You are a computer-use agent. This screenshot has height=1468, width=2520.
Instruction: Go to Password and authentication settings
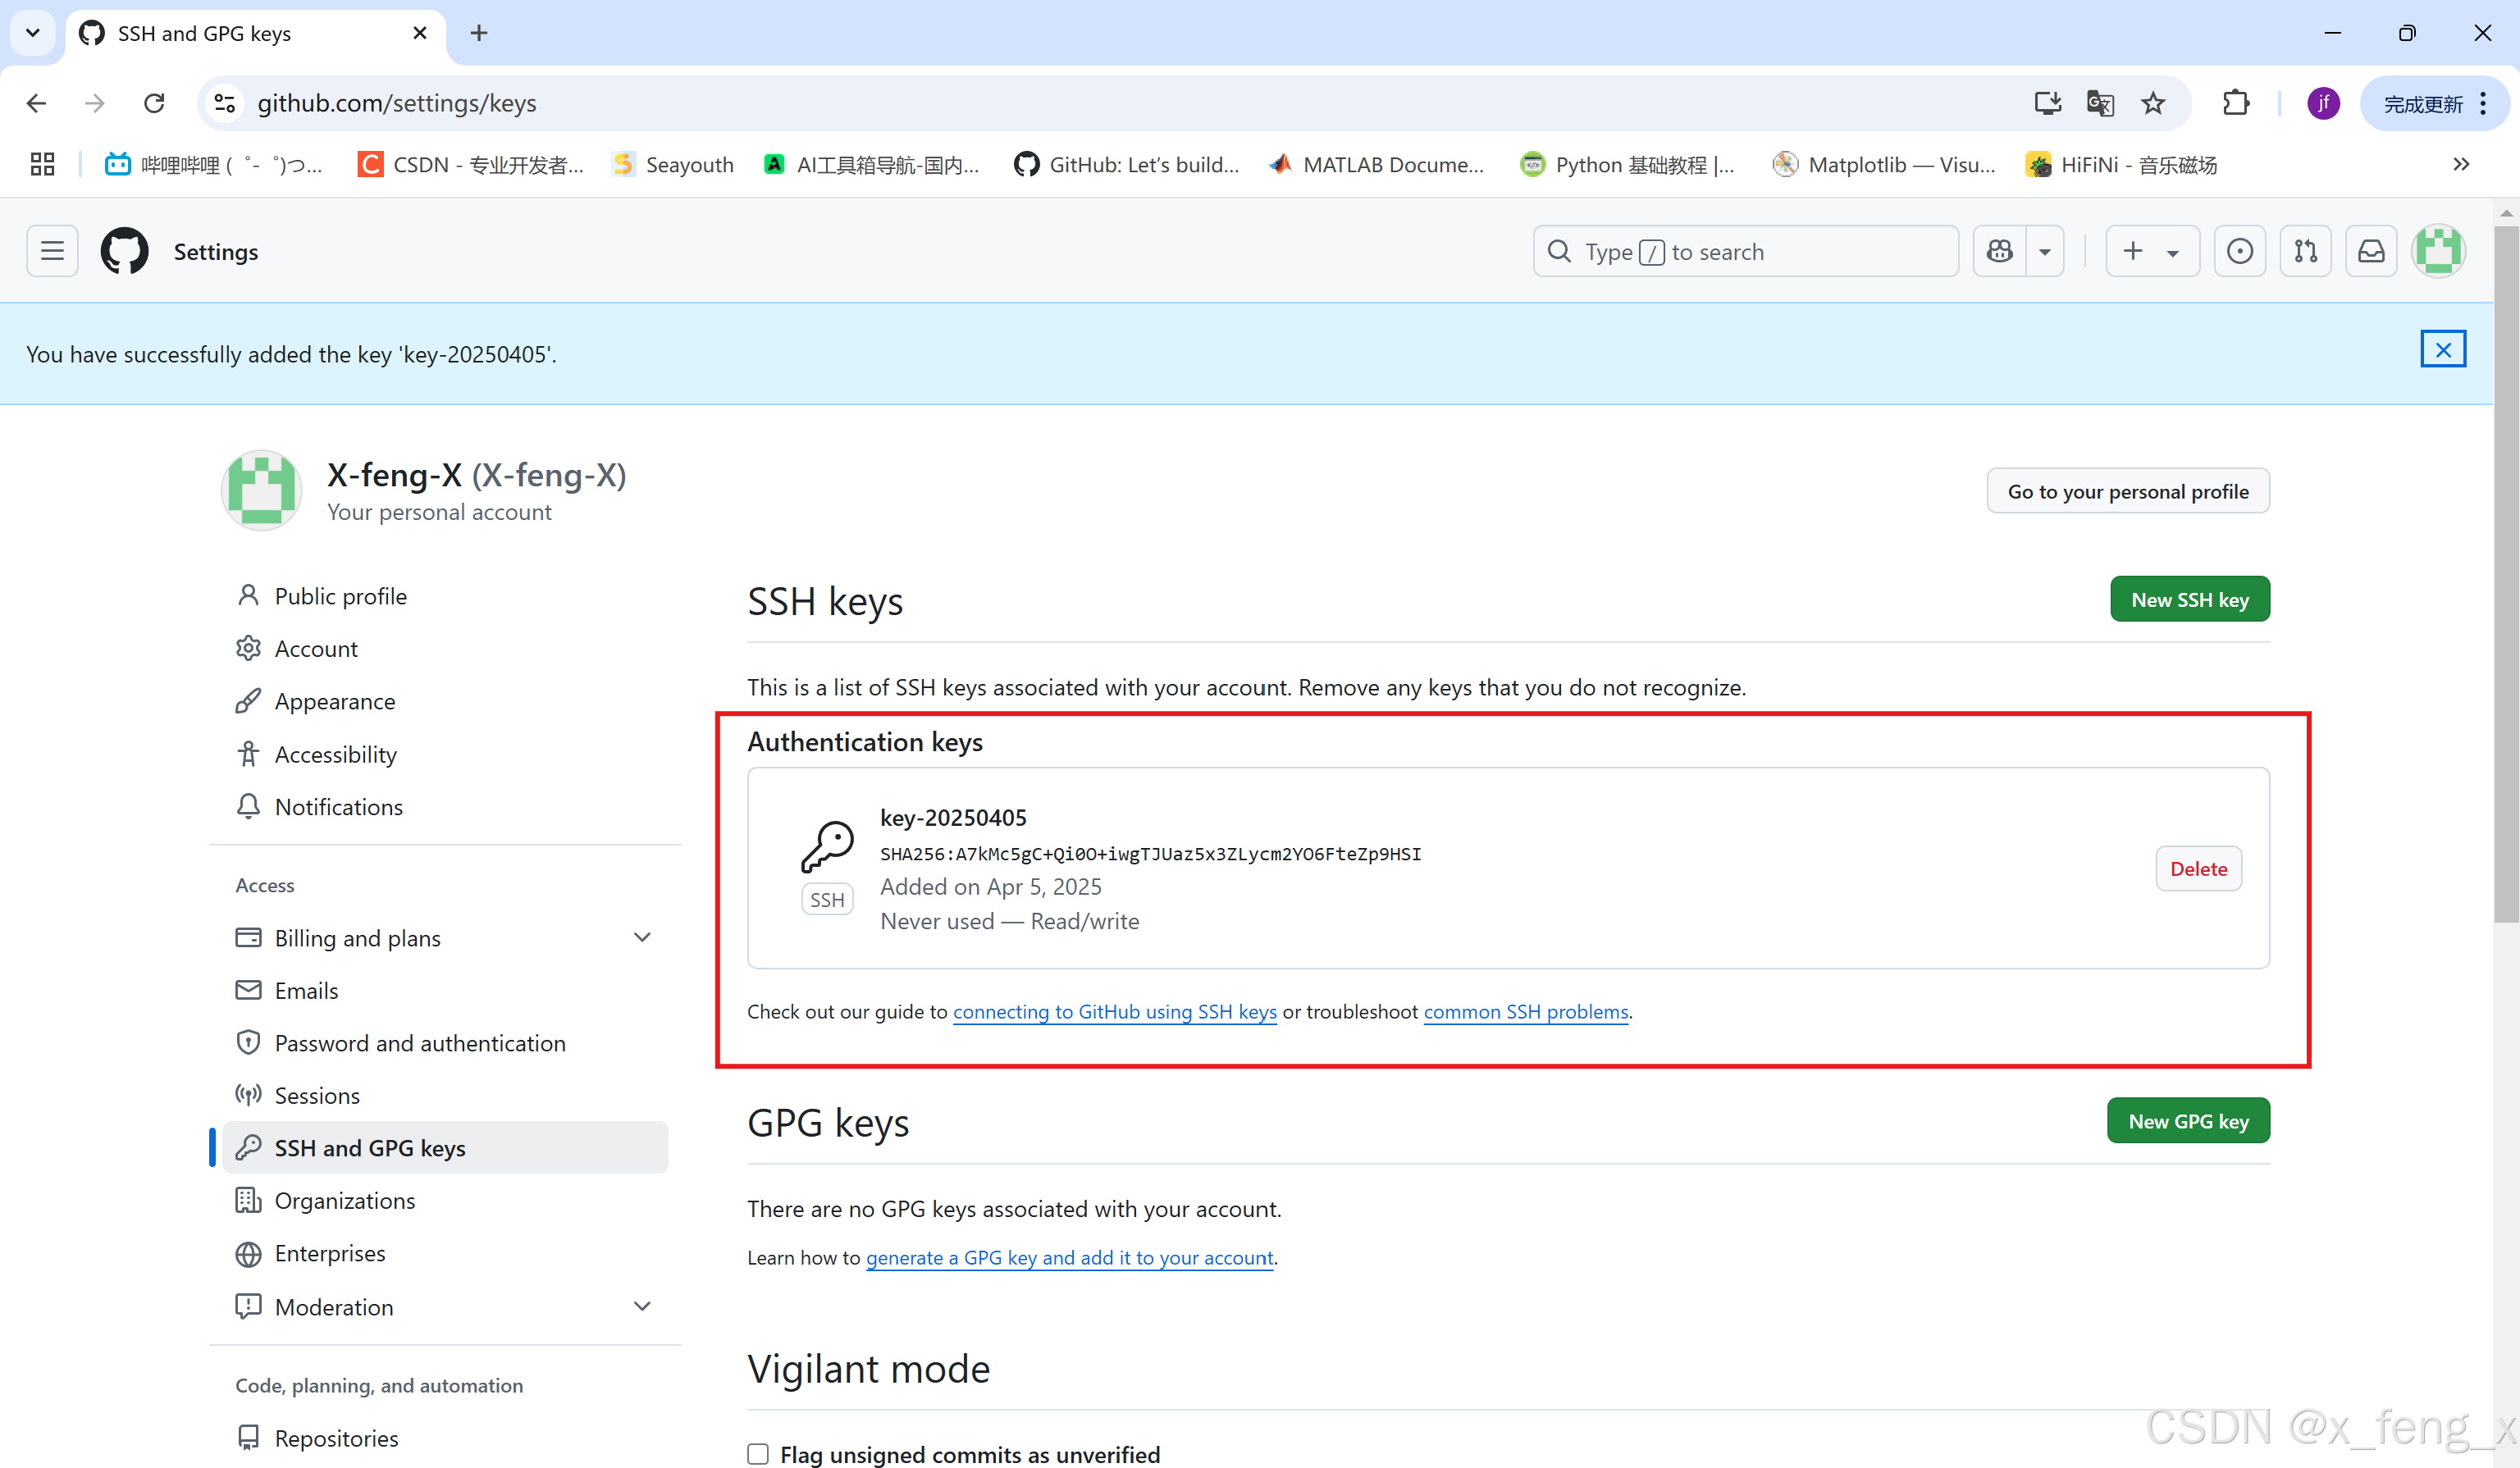click(x=420, y=1043)
